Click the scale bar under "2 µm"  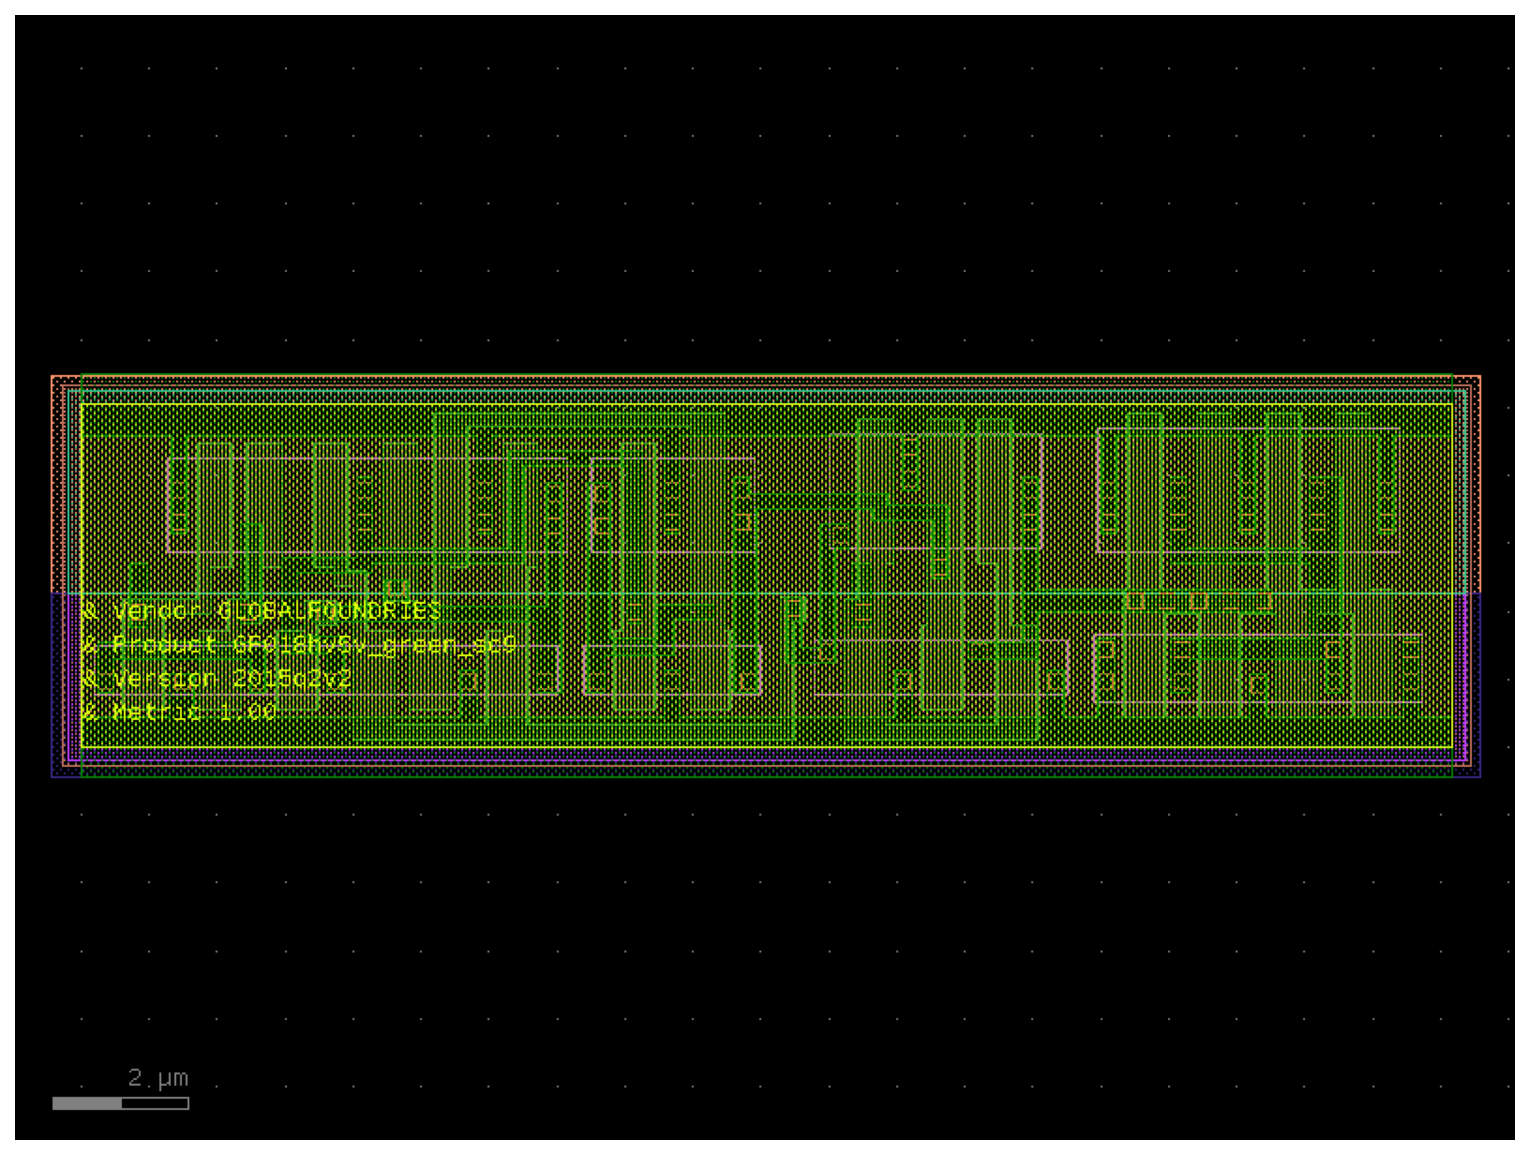121,1103
